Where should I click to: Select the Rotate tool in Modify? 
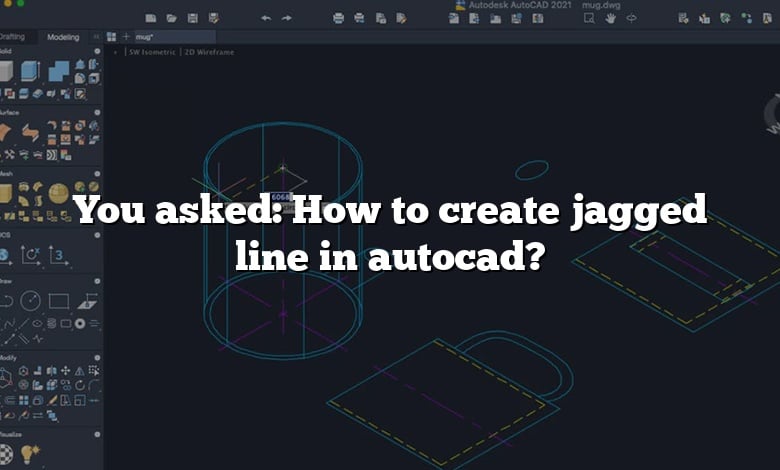pos(80,385)
